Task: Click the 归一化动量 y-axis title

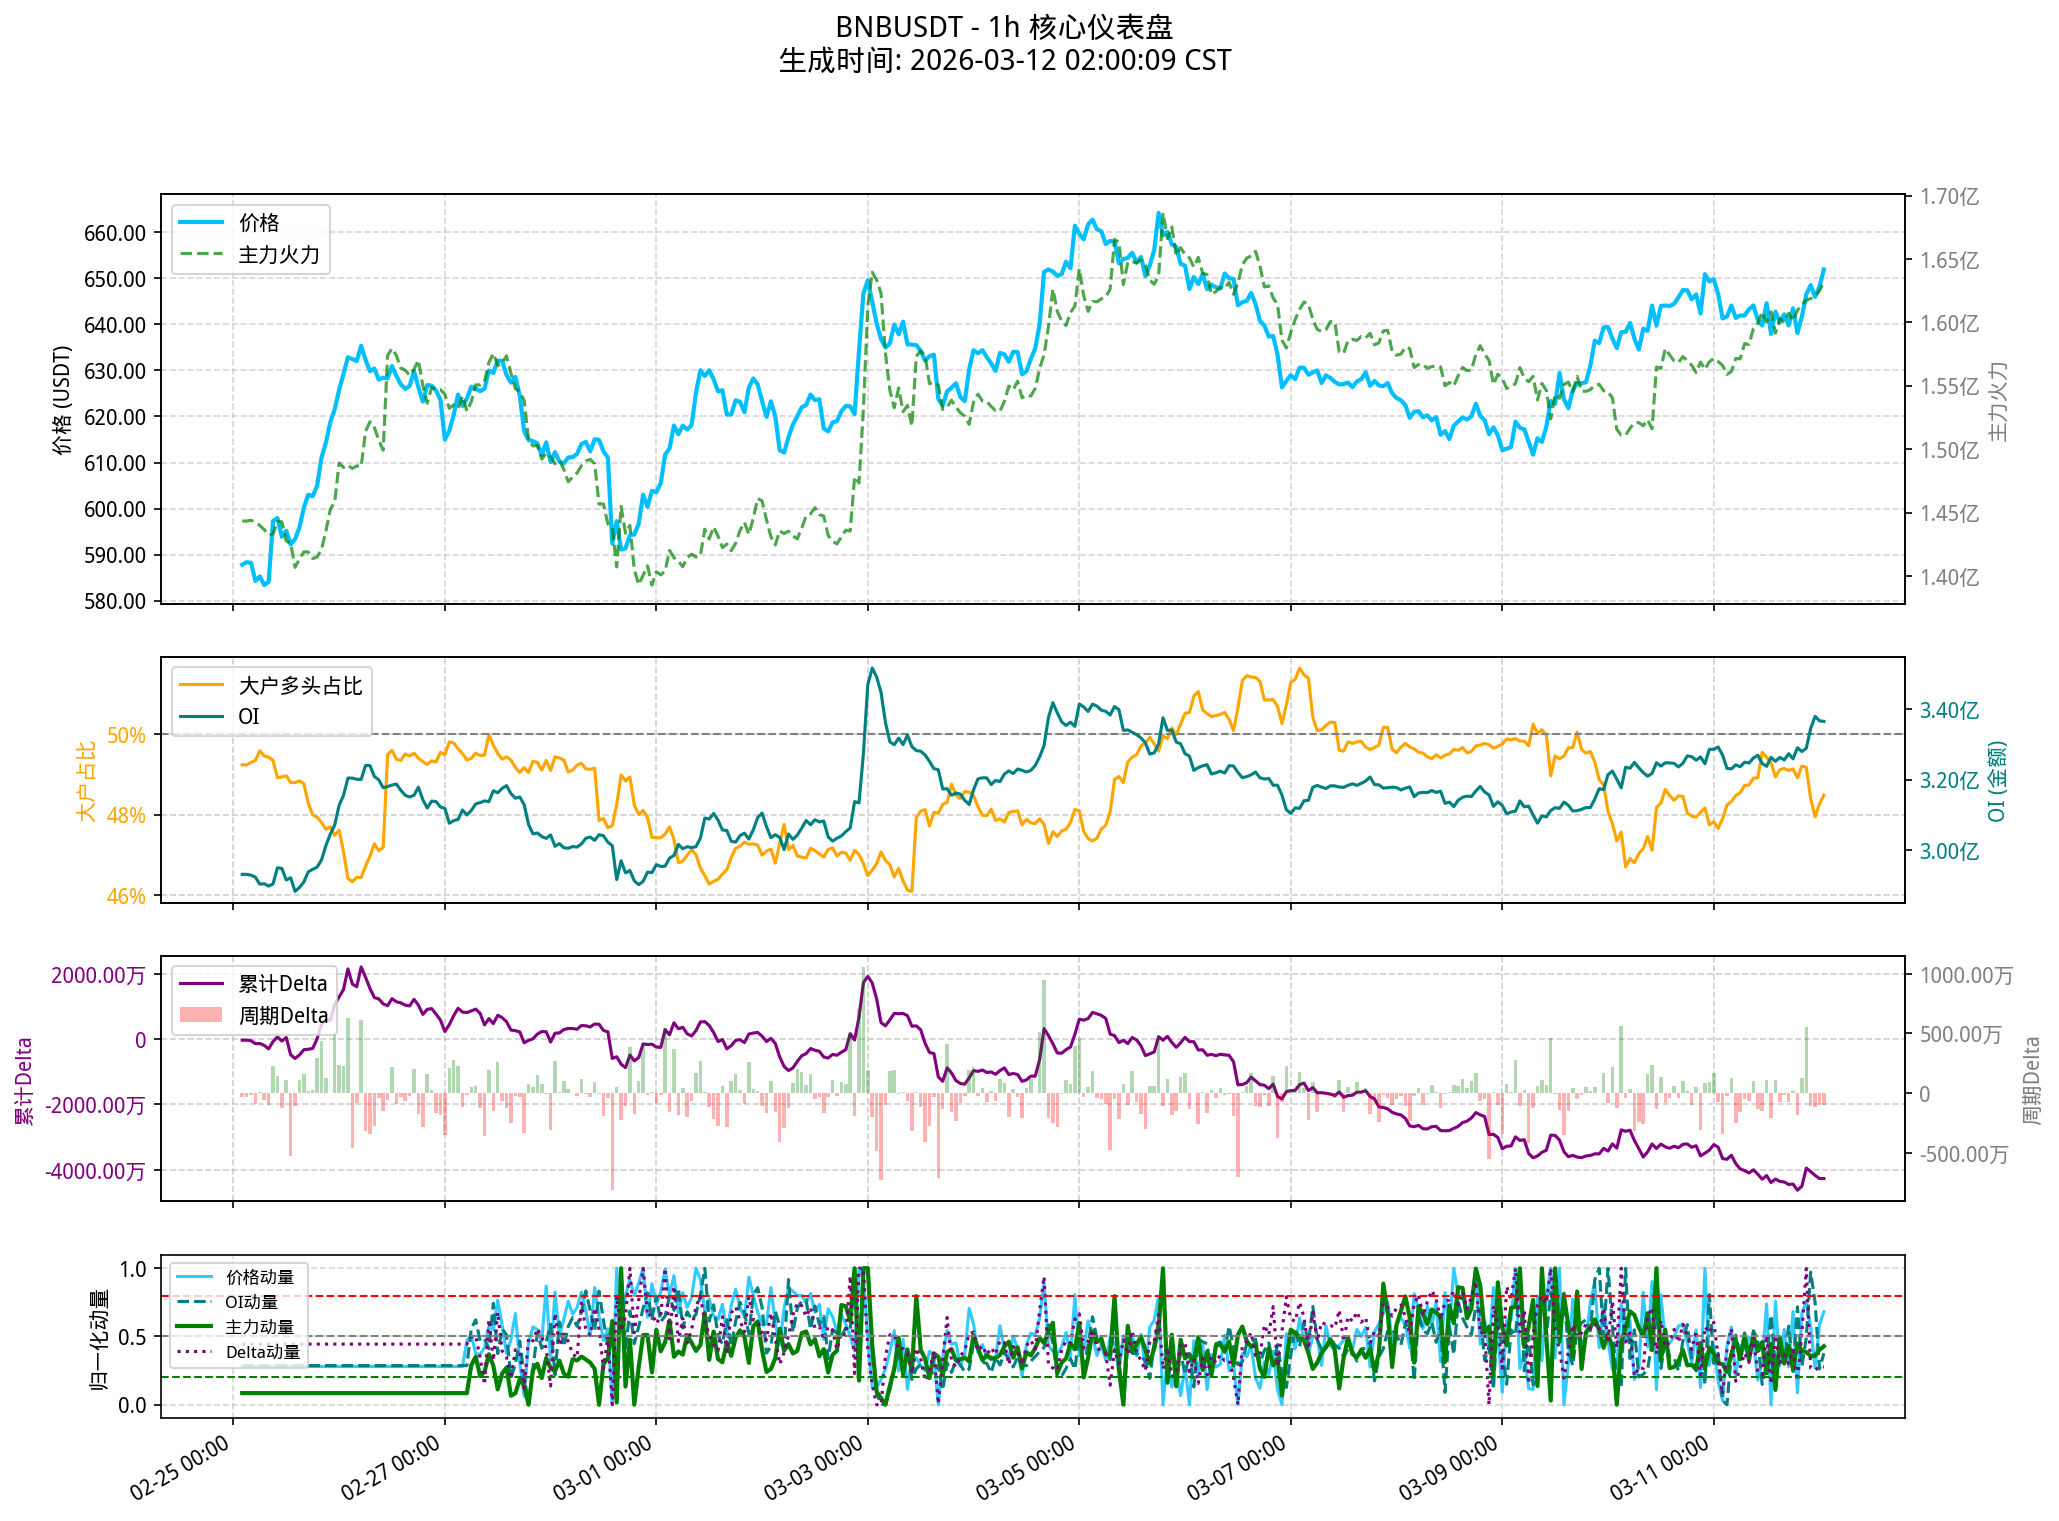Action: tap(99, 1339)
